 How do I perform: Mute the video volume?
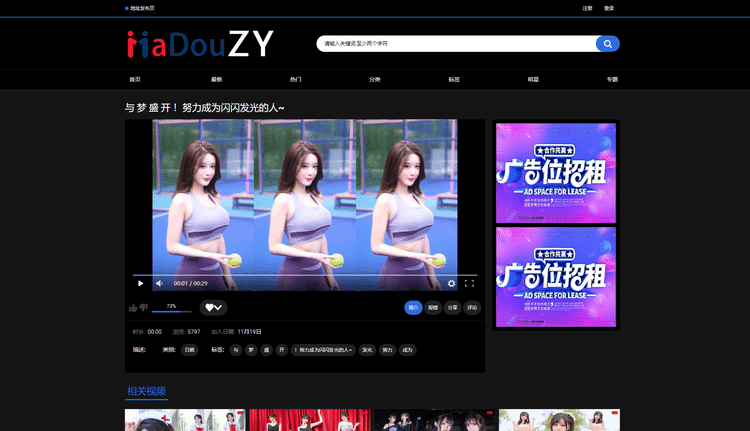pos(158,283)
